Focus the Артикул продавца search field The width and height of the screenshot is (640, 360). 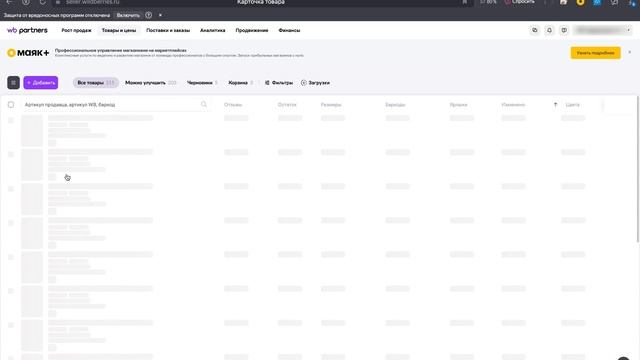click(x=116, y=104)
